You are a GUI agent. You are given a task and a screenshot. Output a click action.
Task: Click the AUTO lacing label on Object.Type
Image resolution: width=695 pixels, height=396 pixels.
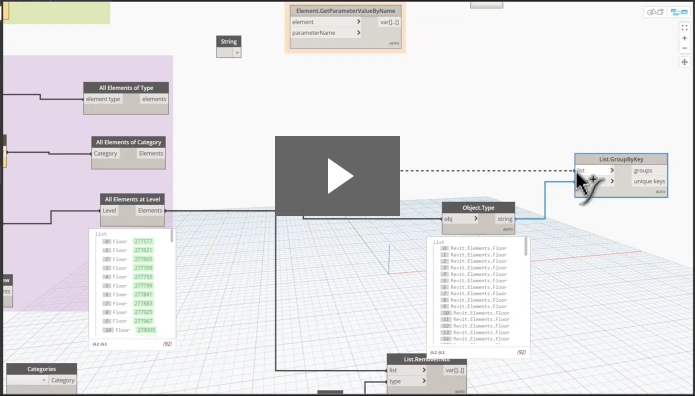pos(508,229)
